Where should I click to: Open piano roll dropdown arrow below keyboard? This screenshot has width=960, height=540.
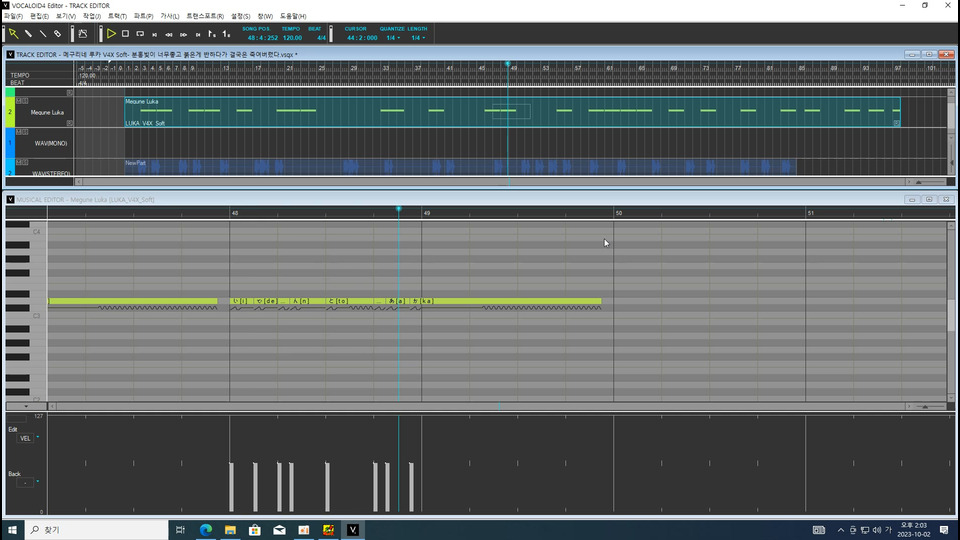26,407
